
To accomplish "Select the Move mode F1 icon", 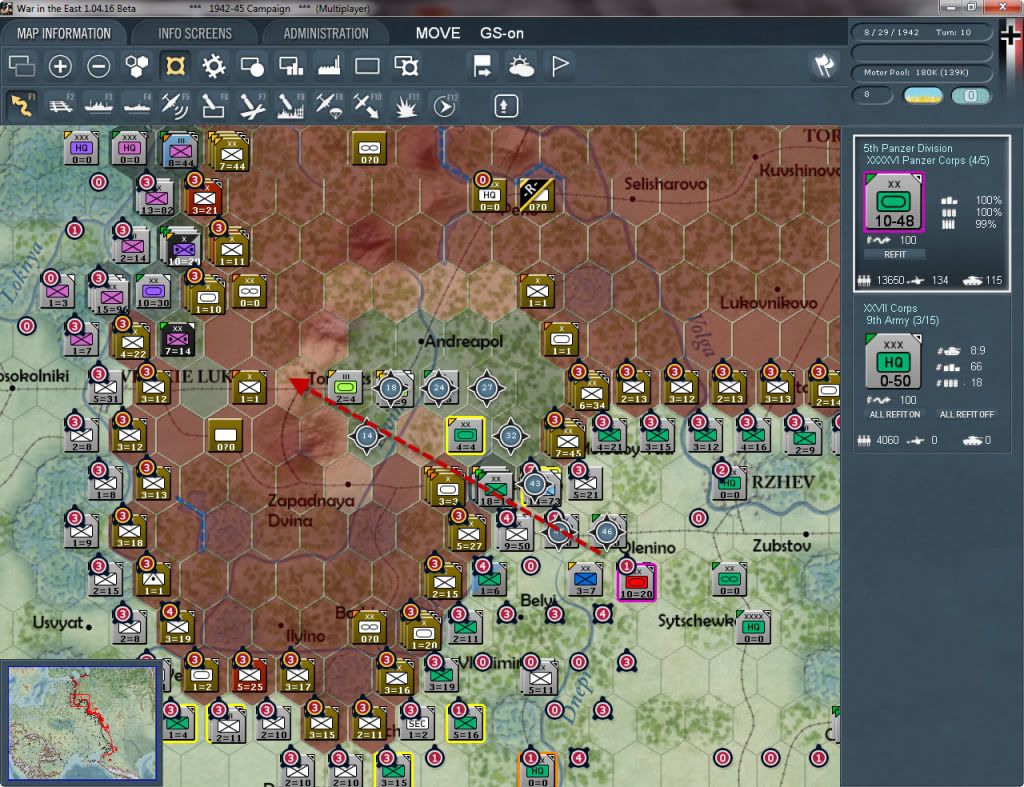I will [22, 105].
